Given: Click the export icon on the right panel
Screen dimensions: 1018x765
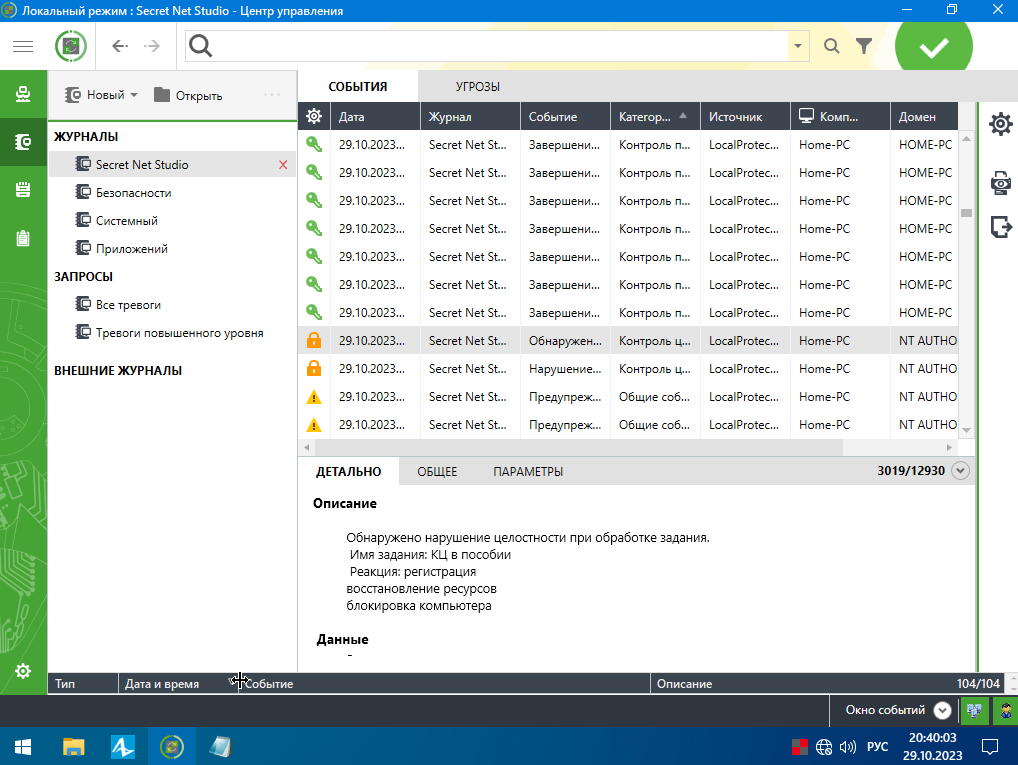Looking at the screenshot, I should click(1000, 227).
